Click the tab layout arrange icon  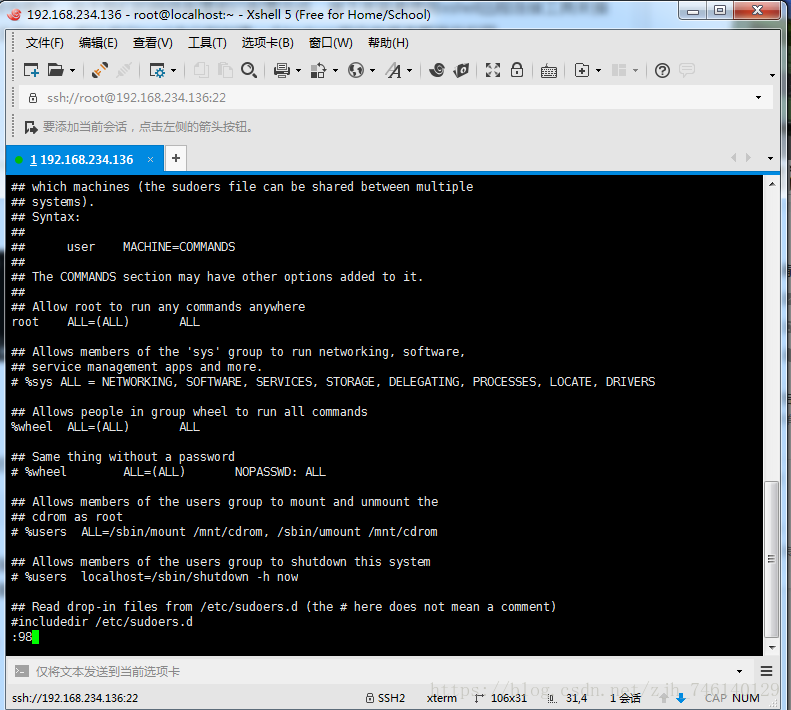pyautogui.click(x=618, y=70)
